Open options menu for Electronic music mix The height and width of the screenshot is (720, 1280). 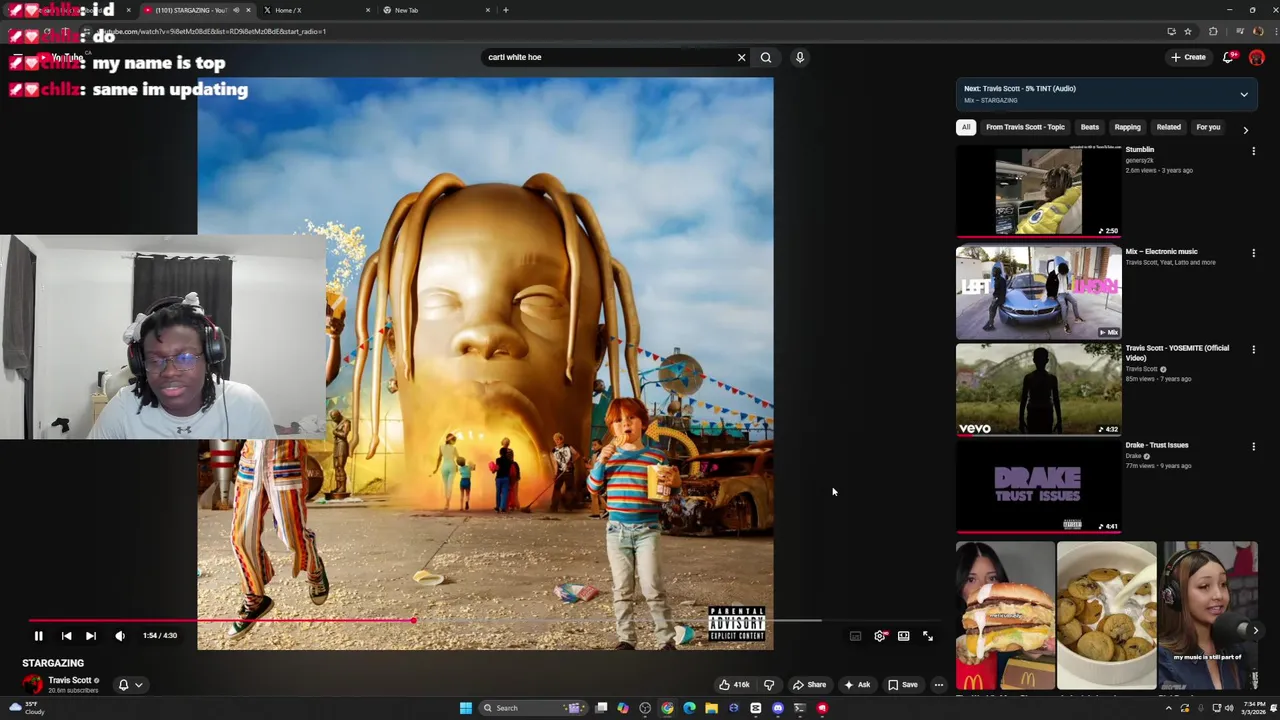1253,254
